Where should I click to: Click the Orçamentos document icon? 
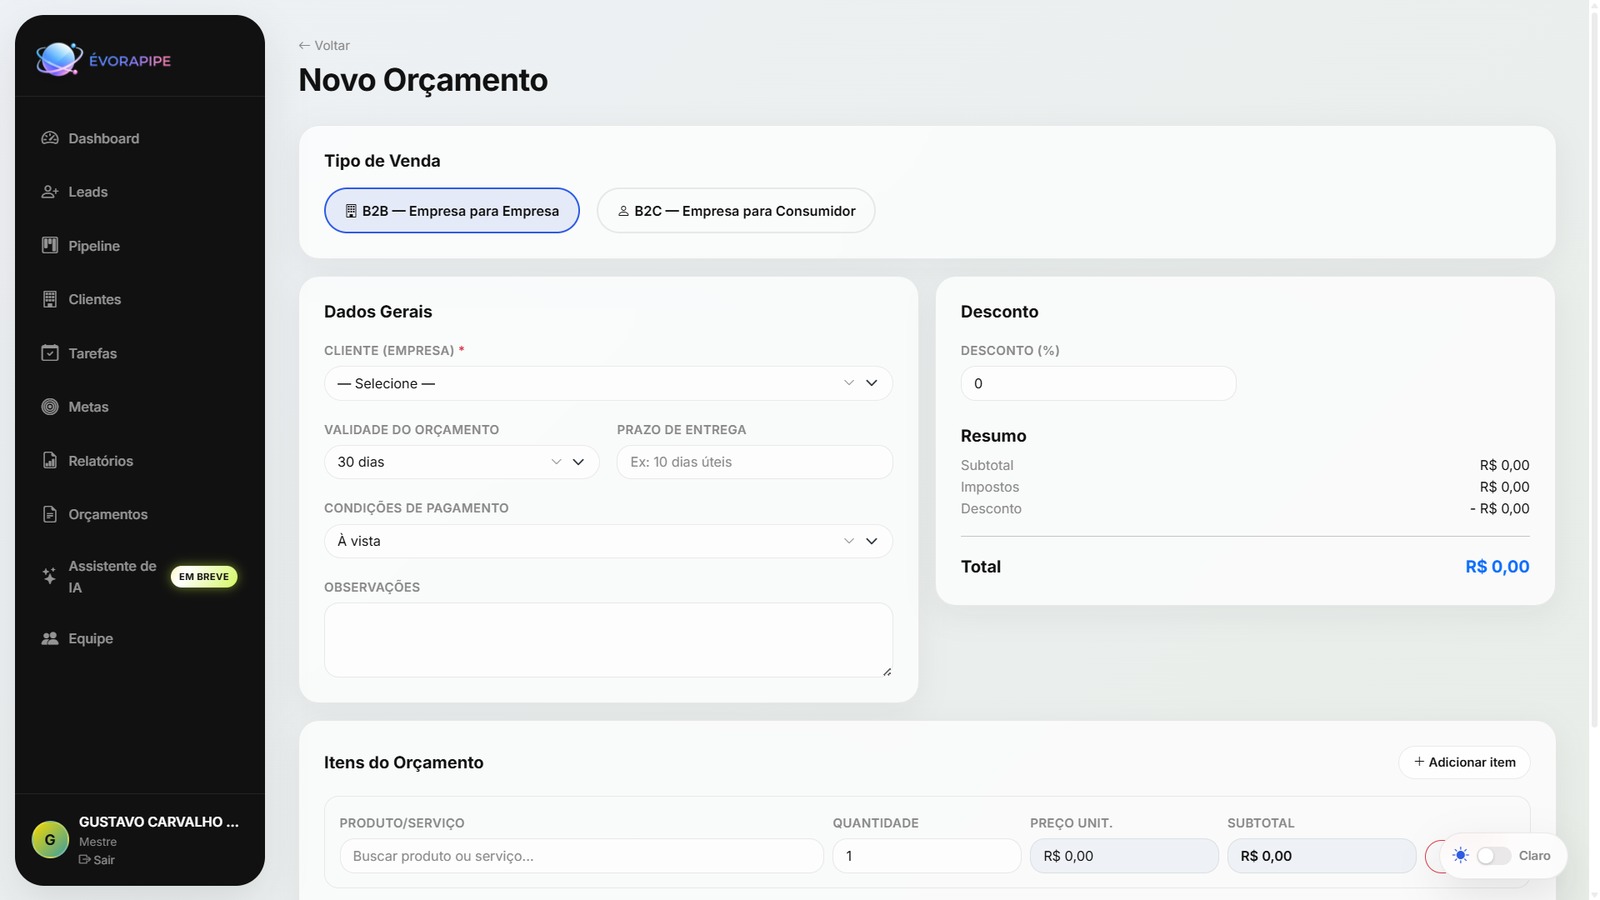click(x=50, y=514)
